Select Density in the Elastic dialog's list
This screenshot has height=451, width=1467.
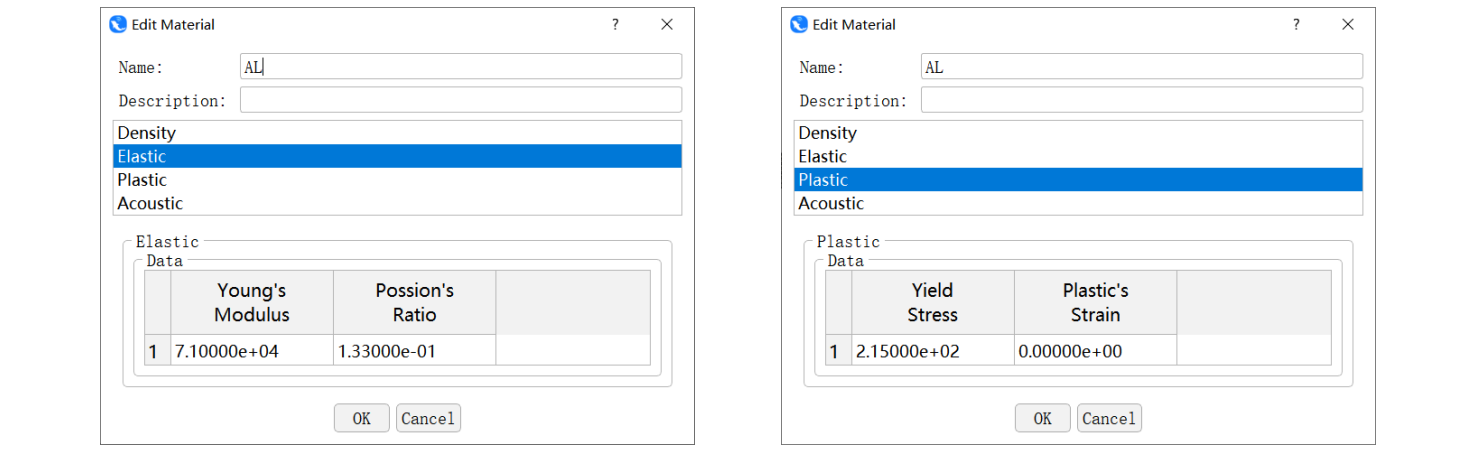(x=146, y=133)
